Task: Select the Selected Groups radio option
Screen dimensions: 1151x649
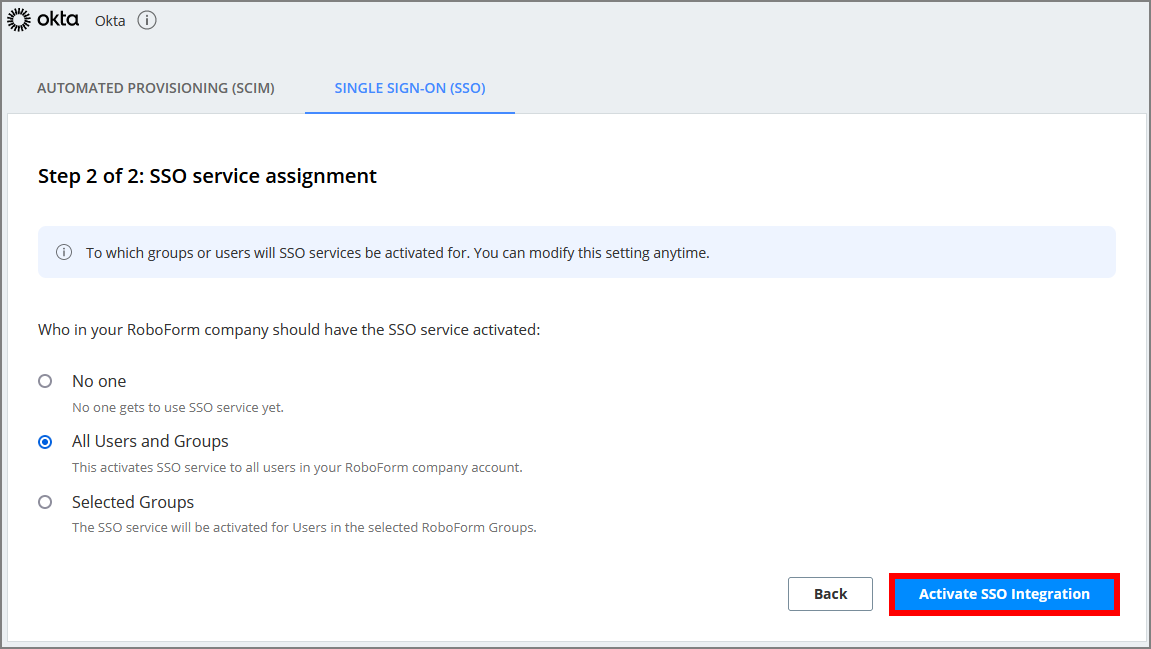Action: click(x=45, y=502)
